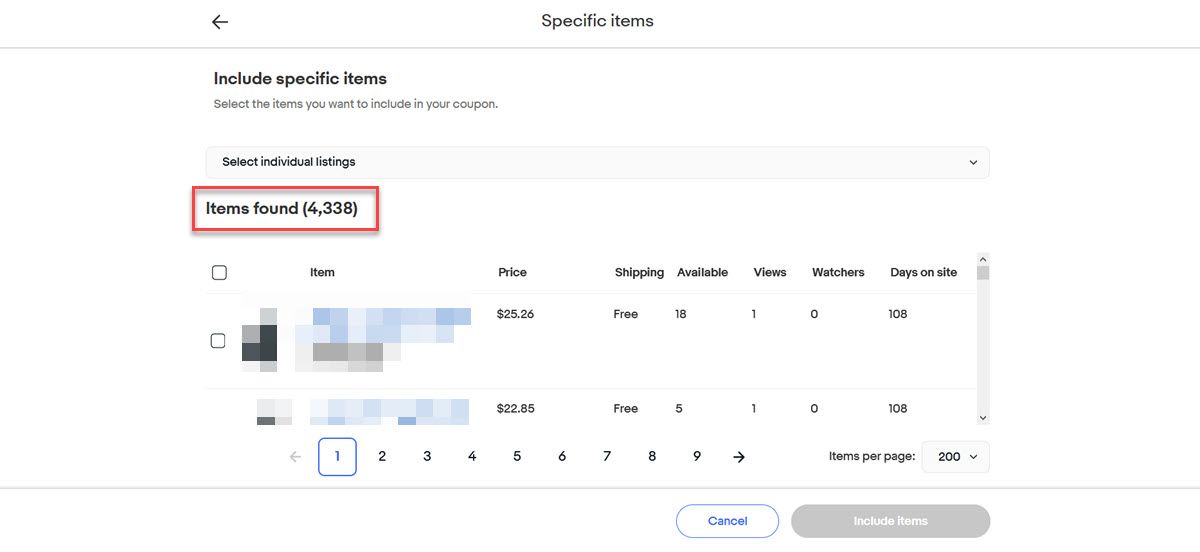Click the Days on site column header

923,272
